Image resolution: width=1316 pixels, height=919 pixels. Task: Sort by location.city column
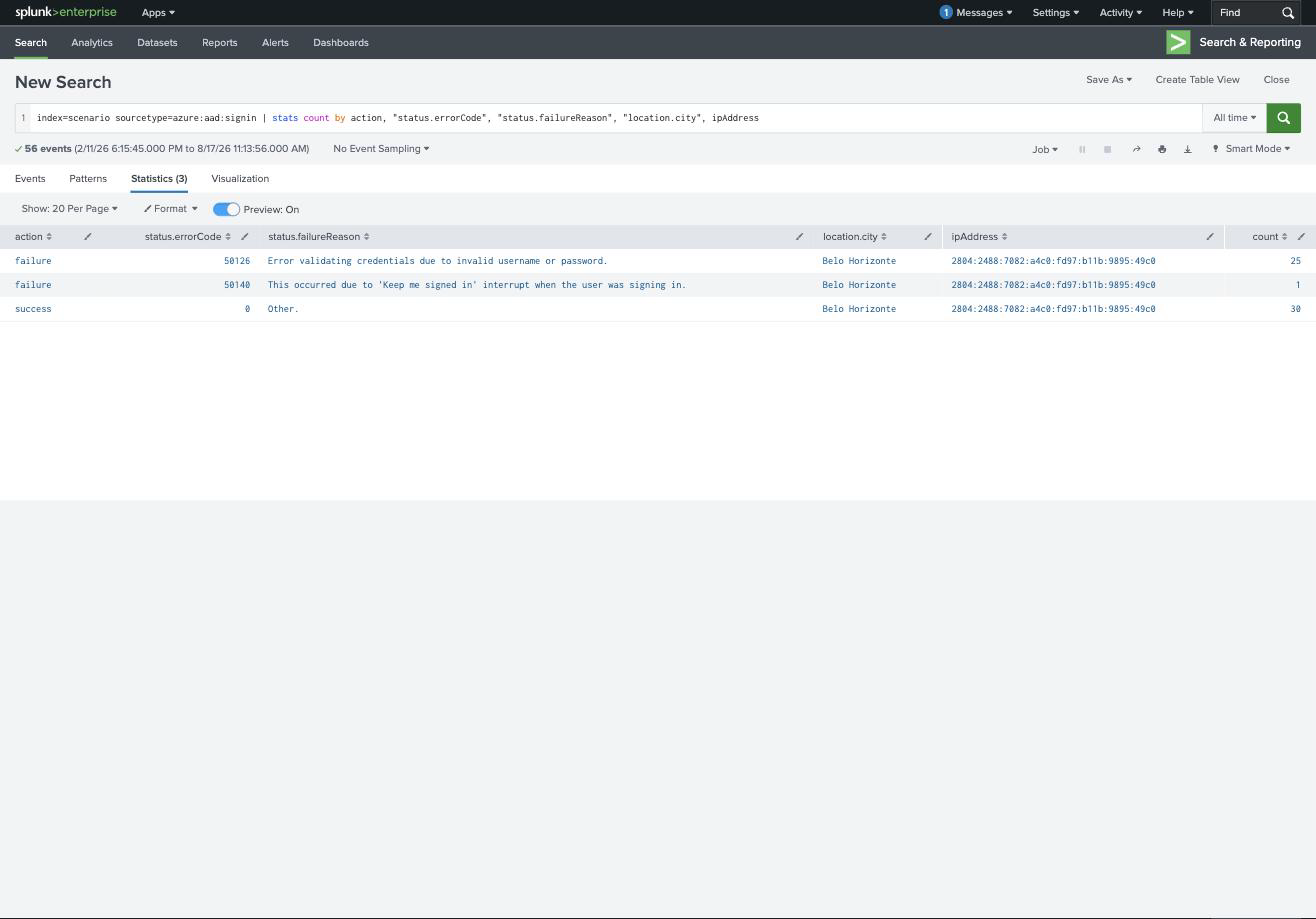click(x=855, y=237)
